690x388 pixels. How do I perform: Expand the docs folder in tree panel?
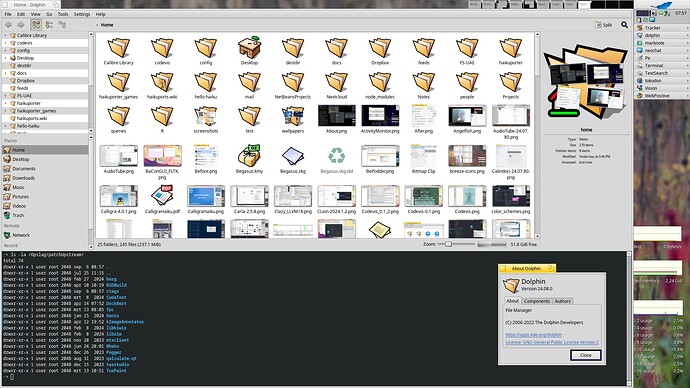pos(5,73)
